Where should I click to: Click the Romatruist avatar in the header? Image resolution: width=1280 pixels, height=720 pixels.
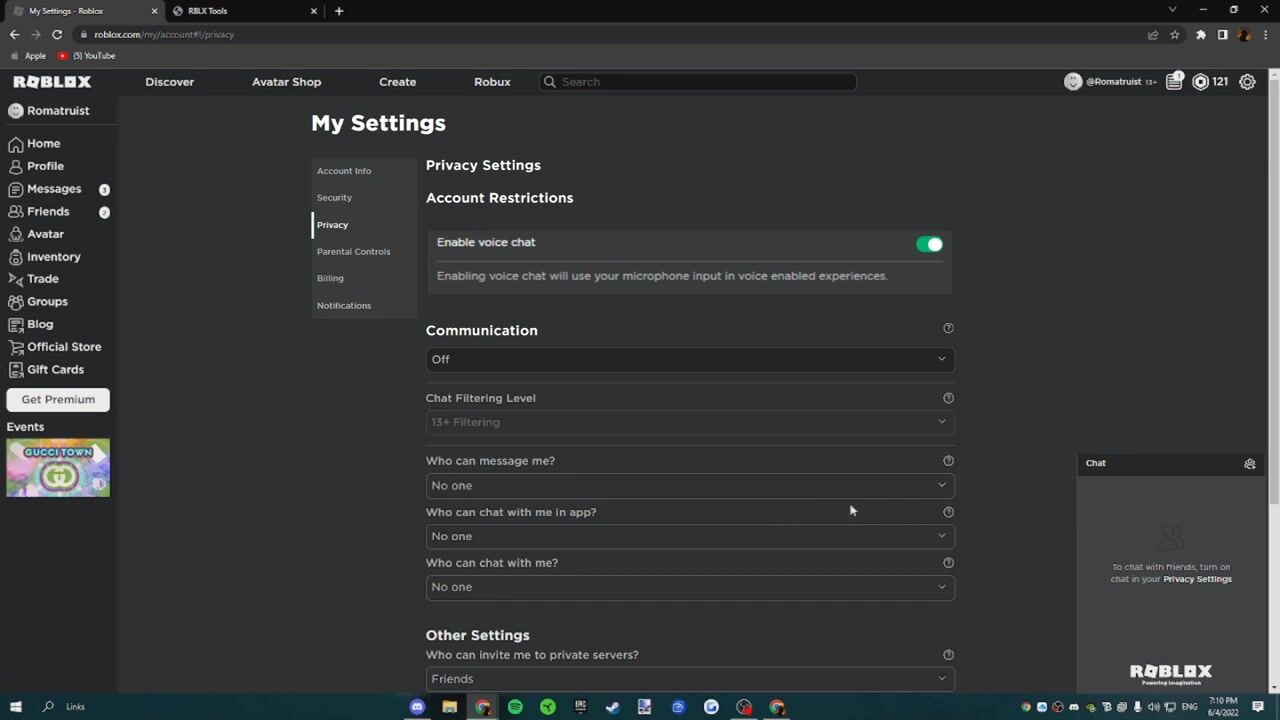[x=1073, y=82]
